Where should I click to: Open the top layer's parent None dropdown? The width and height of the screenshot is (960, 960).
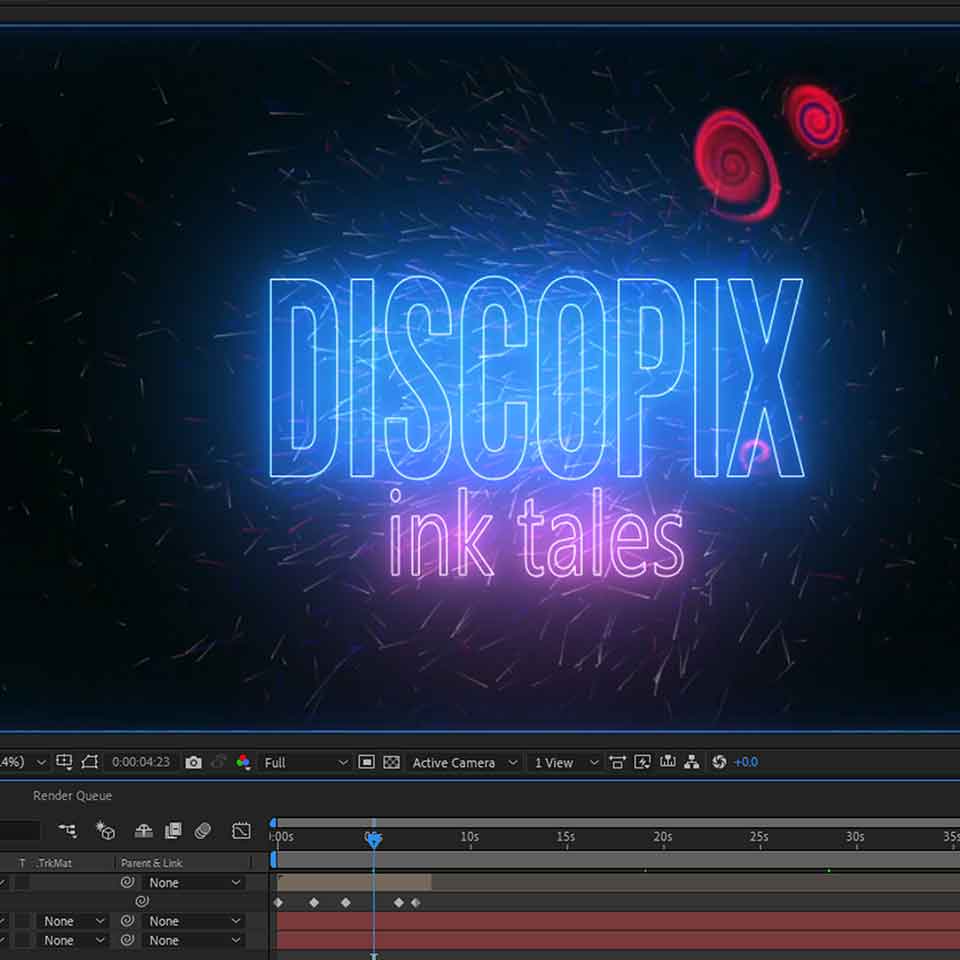193,882
